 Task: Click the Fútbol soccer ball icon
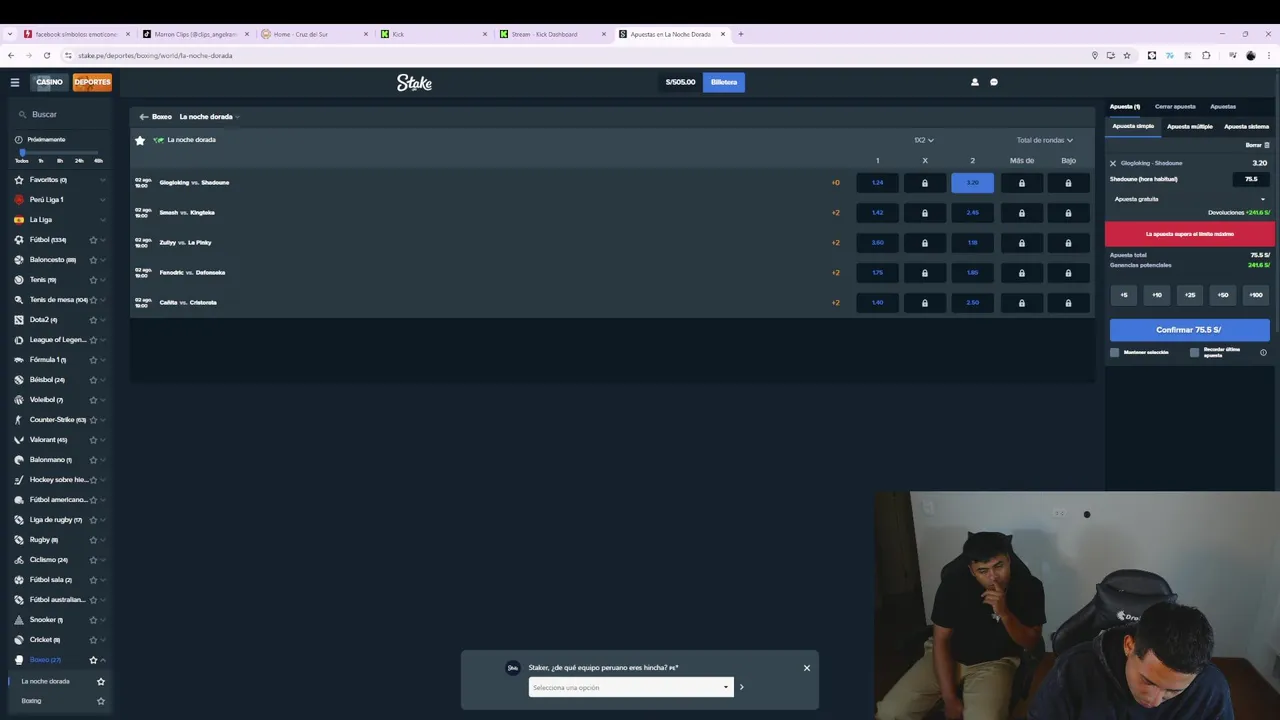(19, 240)
